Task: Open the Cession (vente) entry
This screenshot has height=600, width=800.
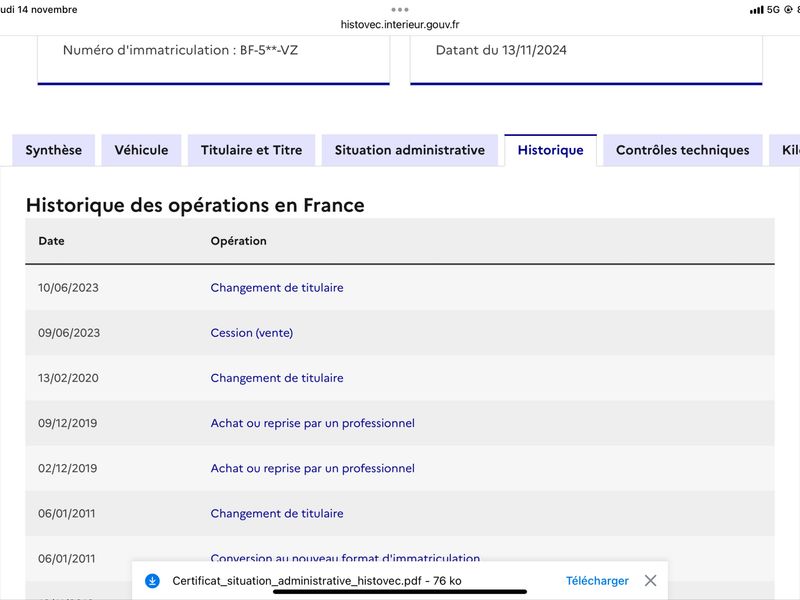Action: pyautogui.click(x=252, y=333)
